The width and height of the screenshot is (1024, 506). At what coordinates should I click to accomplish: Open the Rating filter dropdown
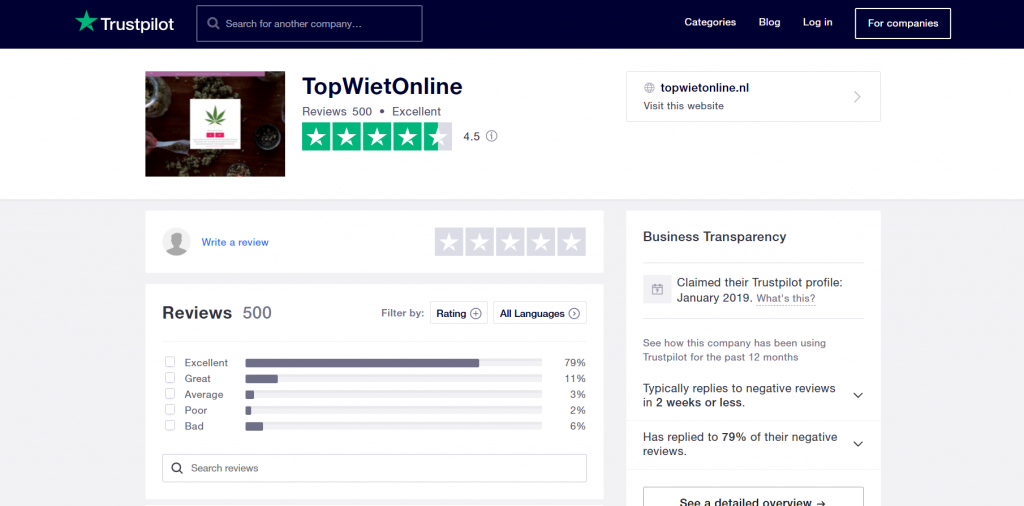458,313
